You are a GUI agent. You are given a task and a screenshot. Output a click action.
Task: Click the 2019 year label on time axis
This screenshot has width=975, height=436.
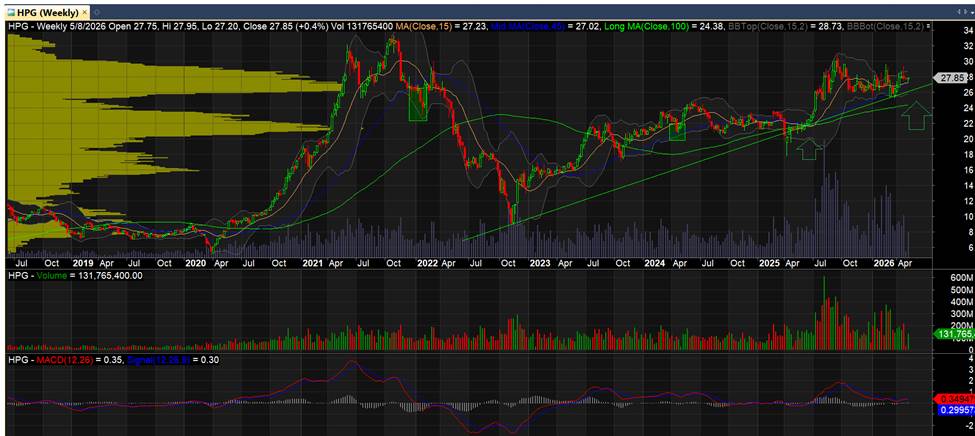(83, 263)
